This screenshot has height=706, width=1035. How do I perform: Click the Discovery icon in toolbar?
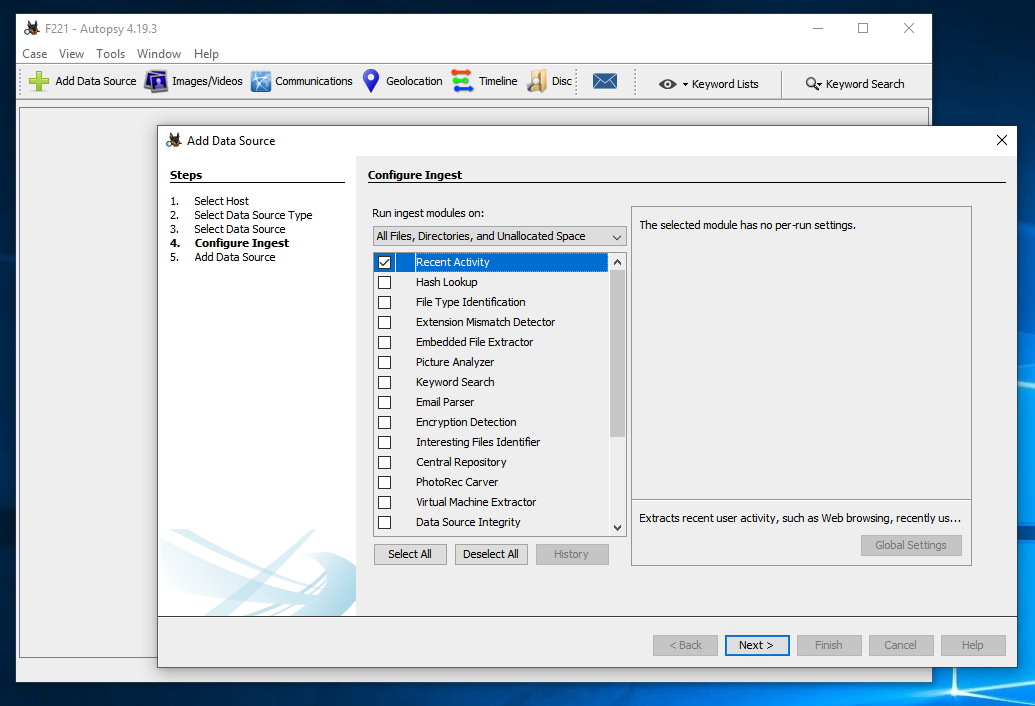coord(537,81)
